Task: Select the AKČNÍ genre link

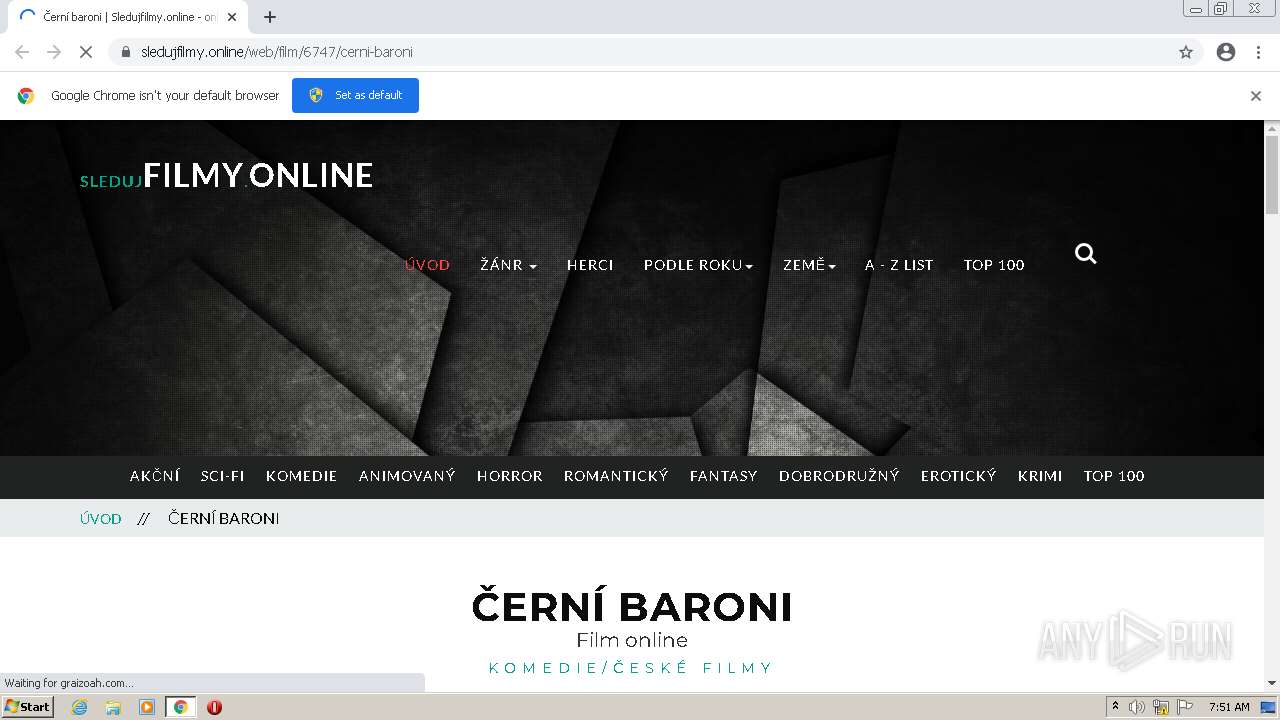Action: [155, 476]
